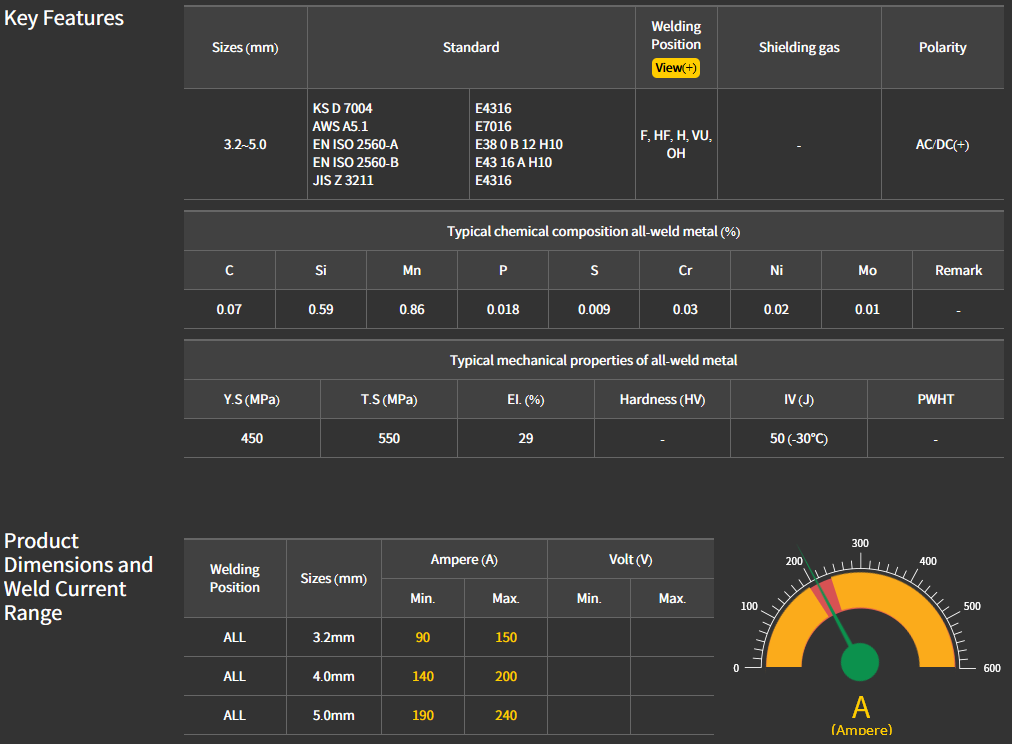
Task: Click the maximum ampere value 240
Action: click(506, 715)
